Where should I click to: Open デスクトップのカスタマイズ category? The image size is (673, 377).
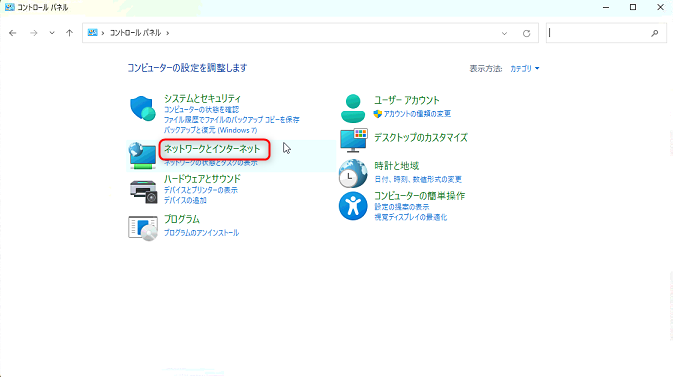coord(421,138)
